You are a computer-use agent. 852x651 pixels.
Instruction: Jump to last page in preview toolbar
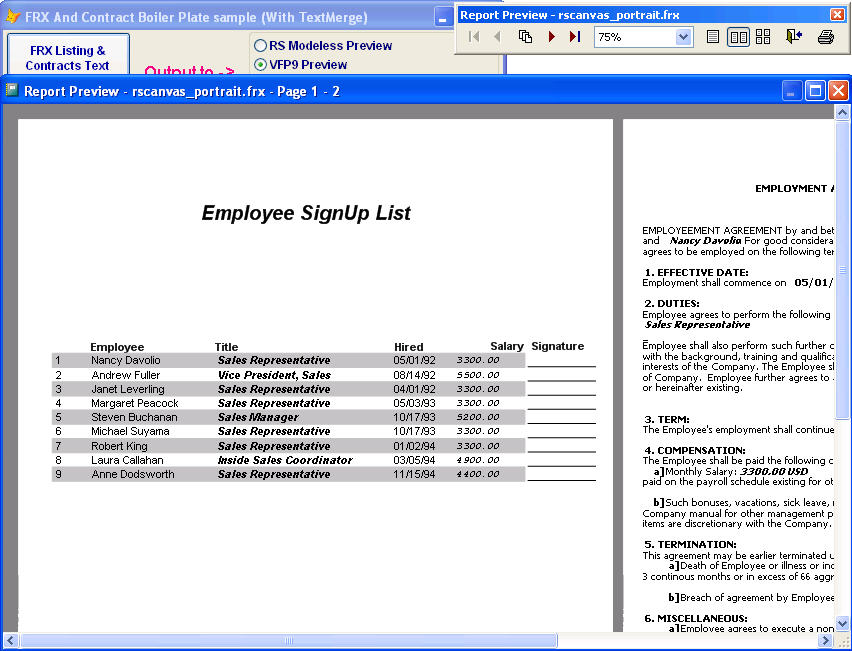(x=575, y=36)
